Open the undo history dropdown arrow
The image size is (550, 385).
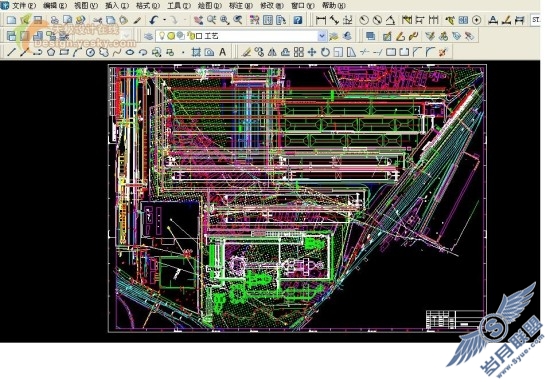(164, 20)
